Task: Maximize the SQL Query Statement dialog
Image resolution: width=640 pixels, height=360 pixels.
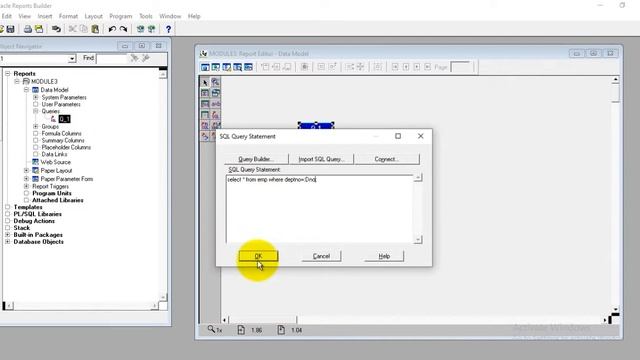Action: pyautogui.click(x=398, y=136)
